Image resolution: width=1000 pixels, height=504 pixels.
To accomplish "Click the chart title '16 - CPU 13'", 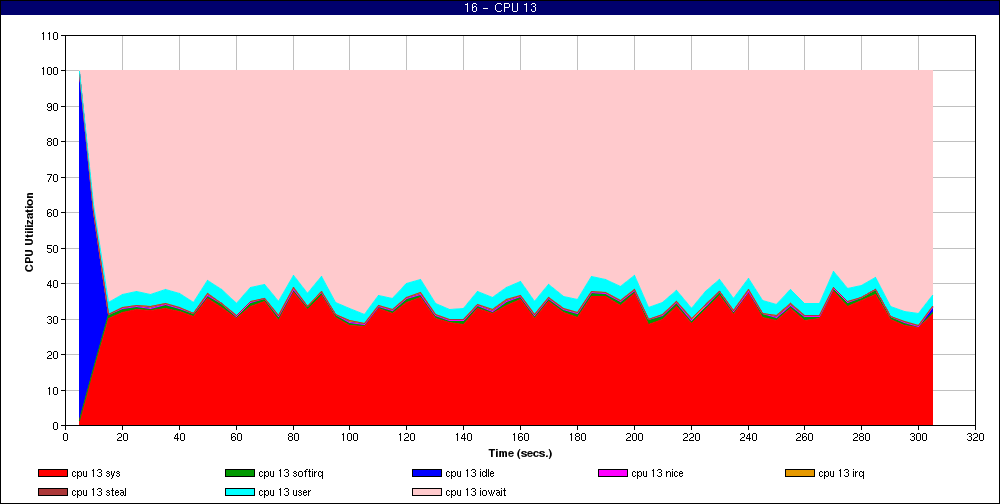I will click(x=500, y=8).
